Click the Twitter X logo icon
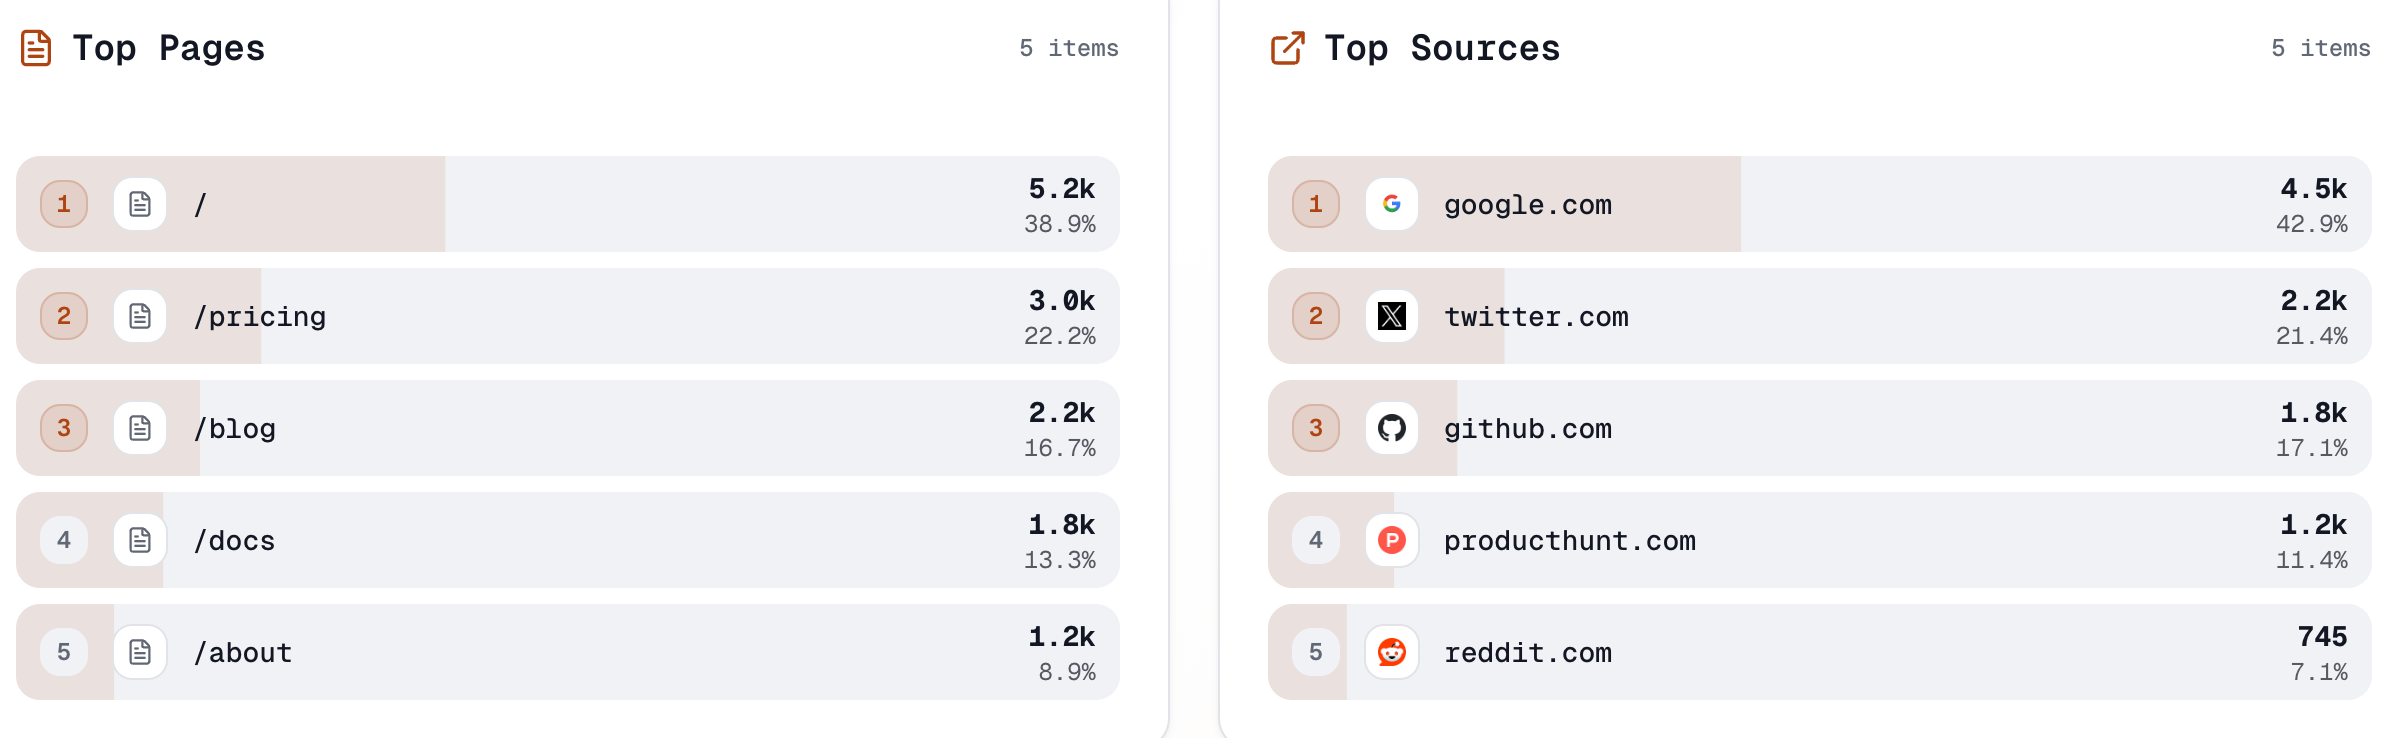This screenshot has width=2408, height=738. [x=1392, y=316]
